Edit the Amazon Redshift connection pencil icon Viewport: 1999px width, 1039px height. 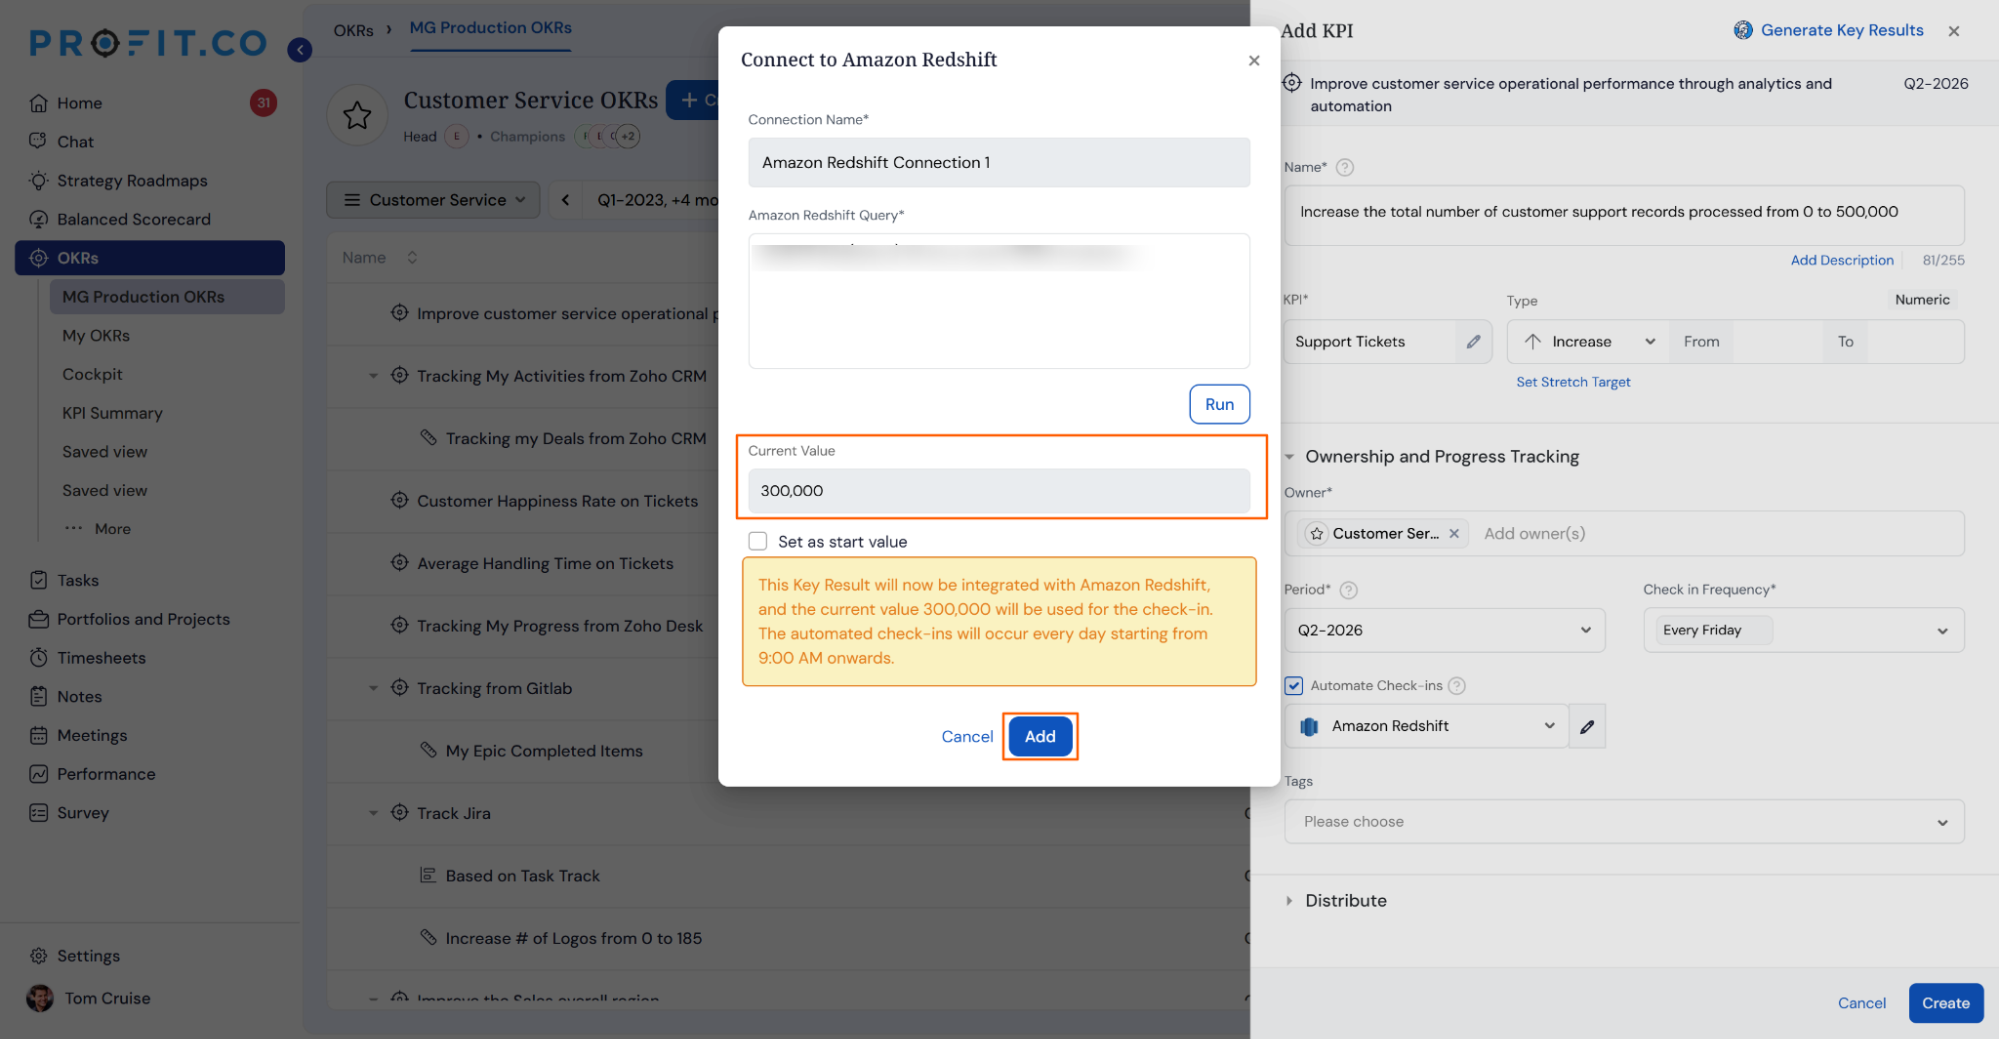1587,727
